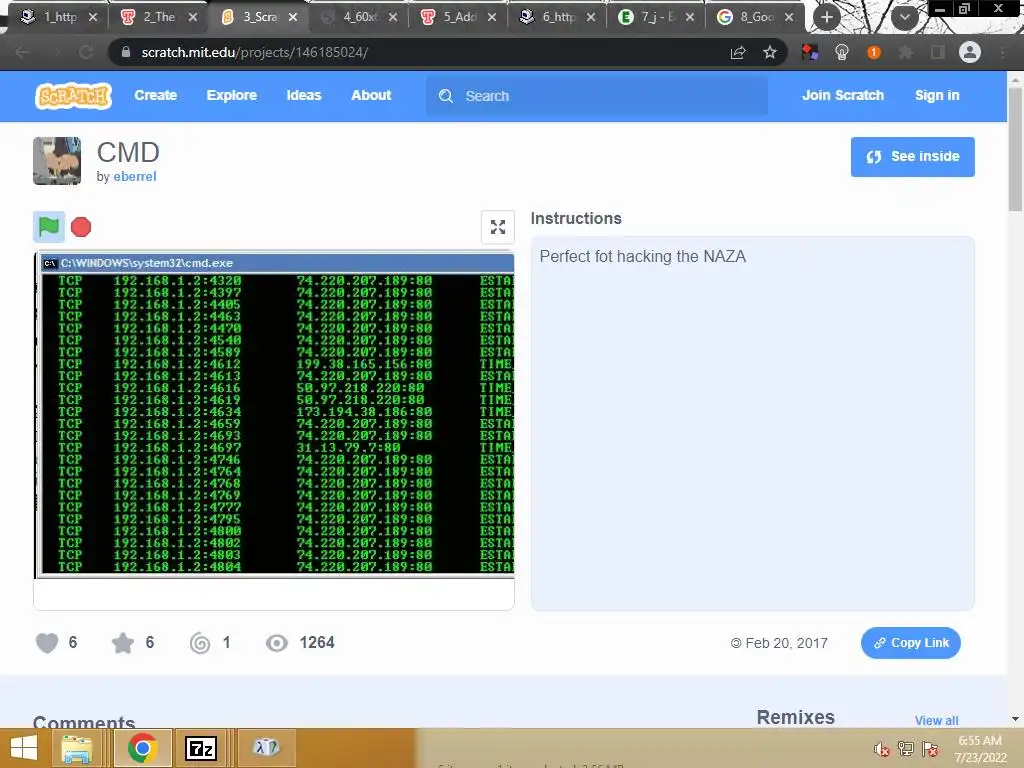The height and width of the screenshot is (768, 1024).
Task: Open the Explore menu item
Action: tap(232, 95)
